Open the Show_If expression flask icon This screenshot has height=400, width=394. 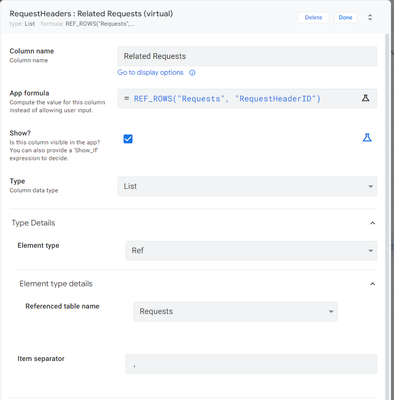367,137
